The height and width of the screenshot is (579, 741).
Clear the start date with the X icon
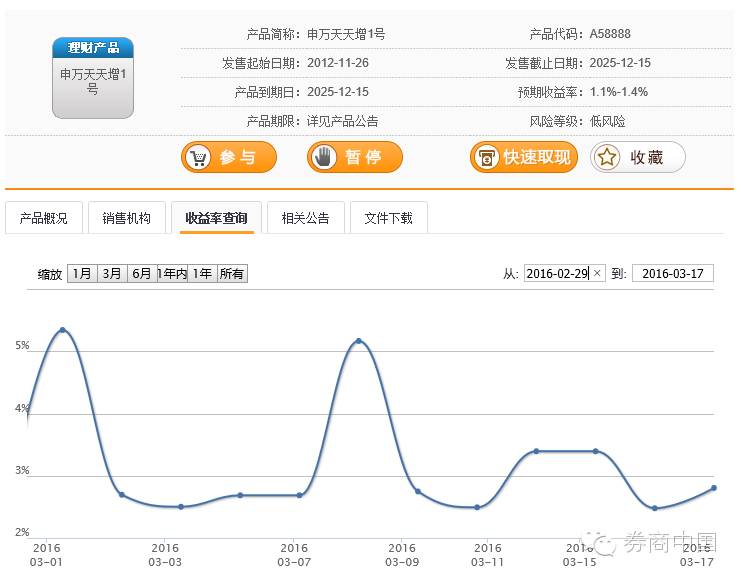597,273
